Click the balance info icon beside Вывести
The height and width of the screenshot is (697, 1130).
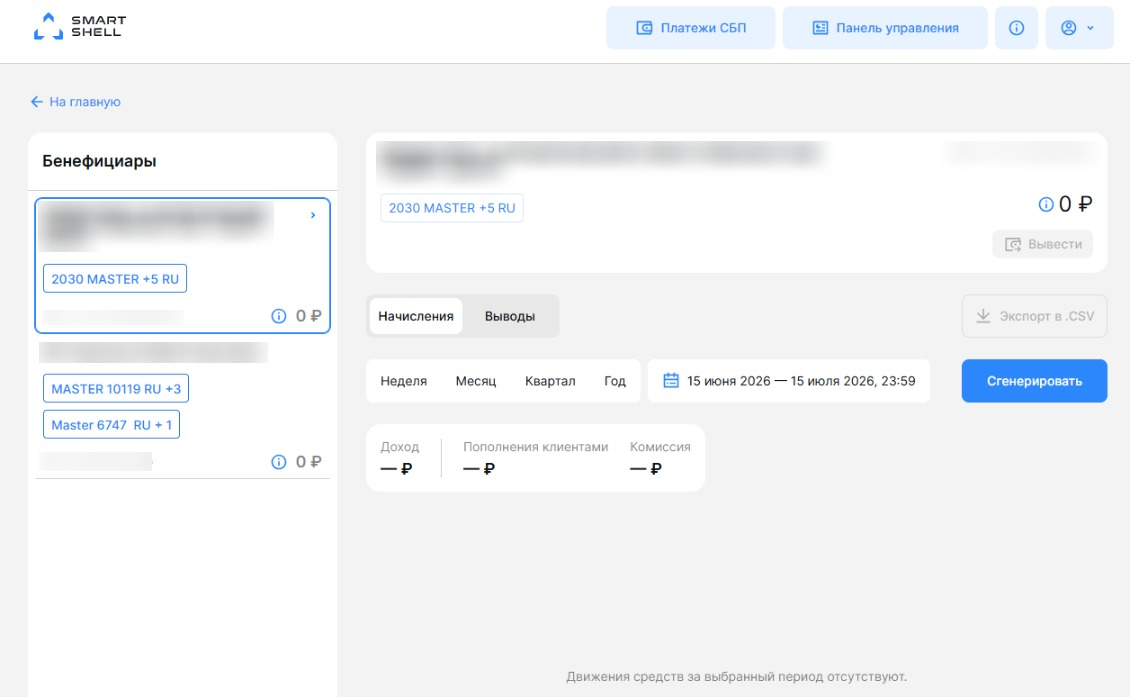[x=1046, y=205]
